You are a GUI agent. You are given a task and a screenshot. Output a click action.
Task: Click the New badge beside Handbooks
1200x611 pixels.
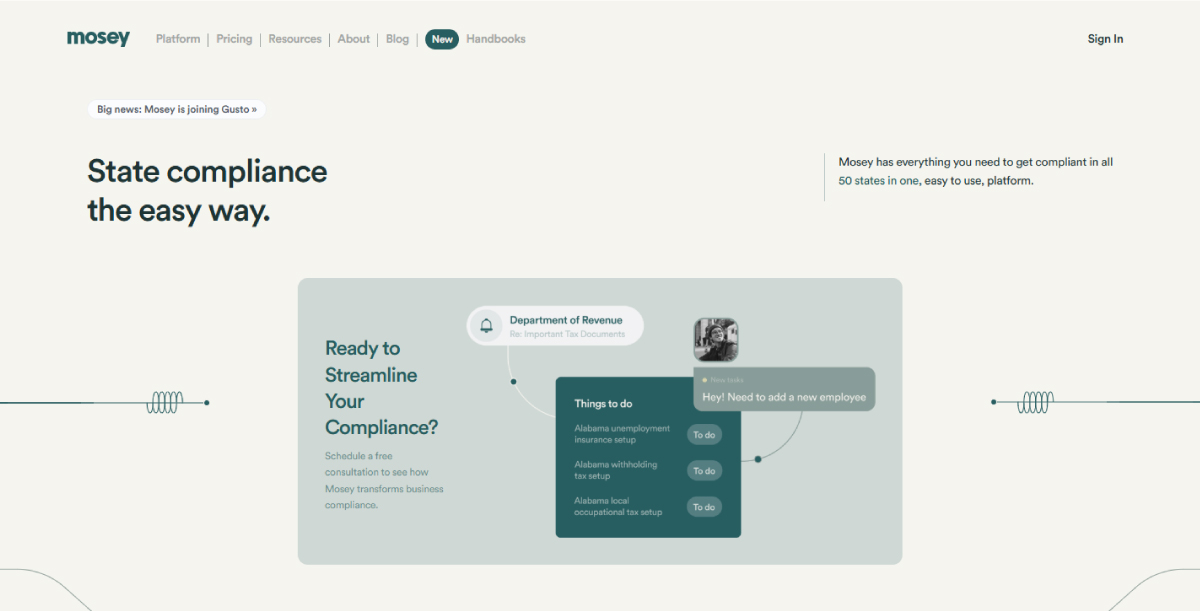(442, 39)
